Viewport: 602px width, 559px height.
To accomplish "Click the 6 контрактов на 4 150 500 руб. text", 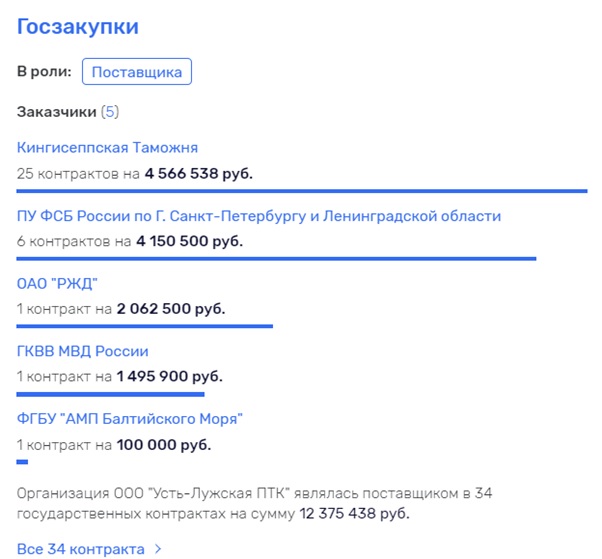I will (x=130, y=241).
